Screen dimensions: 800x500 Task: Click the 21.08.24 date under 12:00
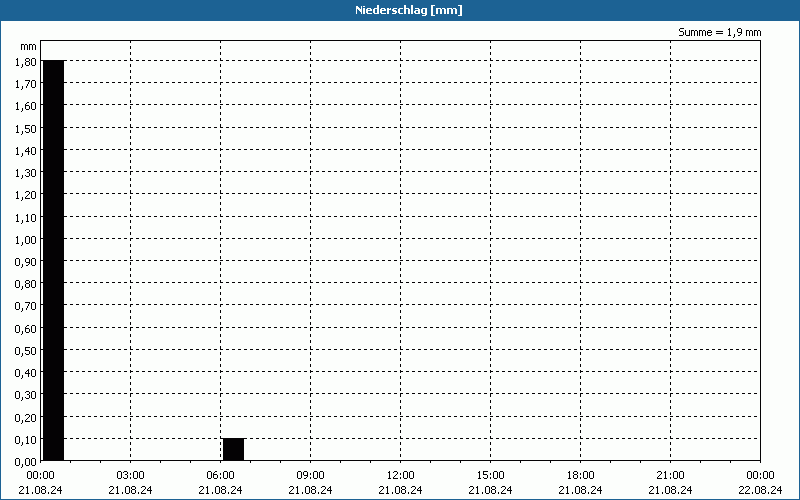[401, 490]
